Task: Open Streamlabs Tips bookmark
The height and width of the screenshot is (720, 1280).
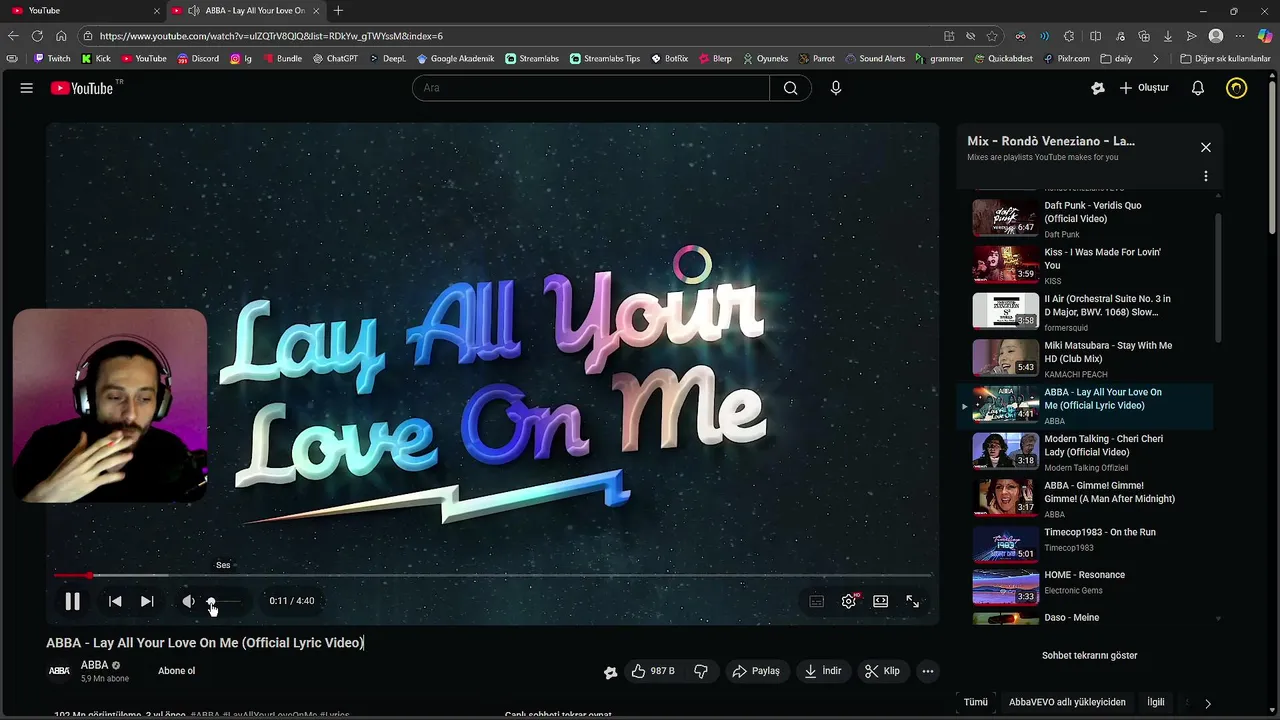Action: click(605, 58)
